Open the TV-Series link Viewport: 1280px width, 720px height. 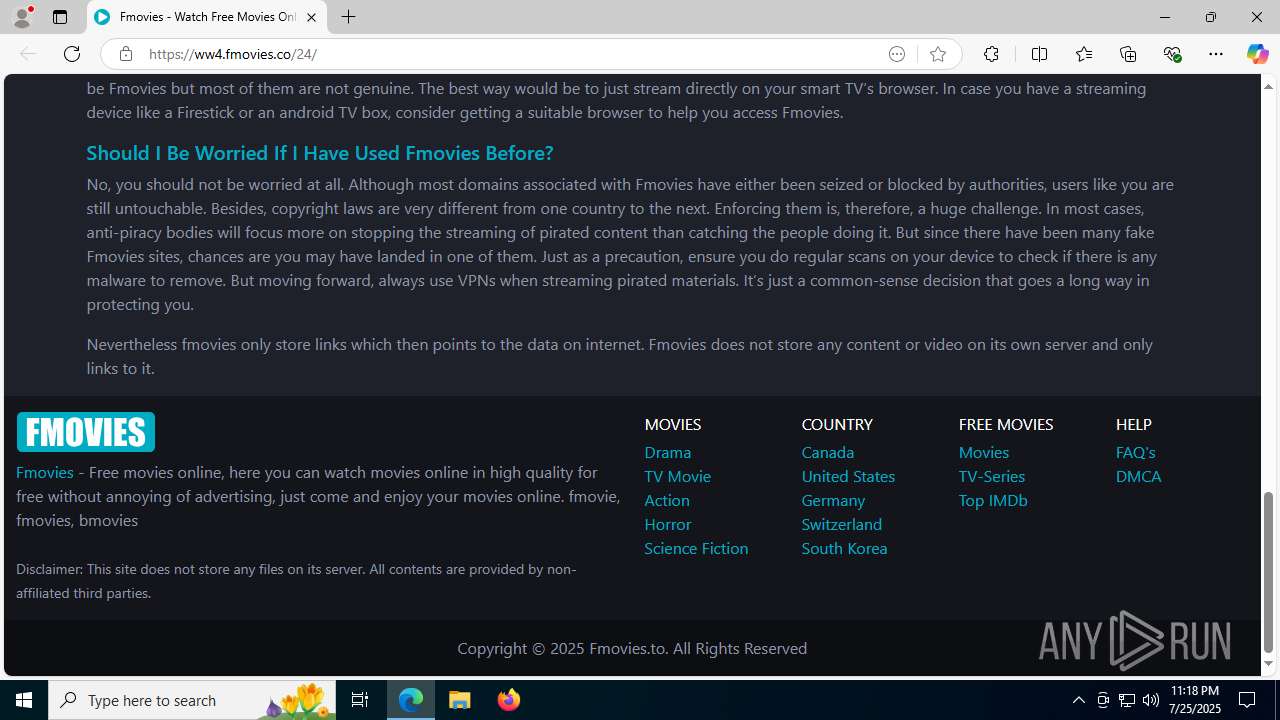point(991,476)
